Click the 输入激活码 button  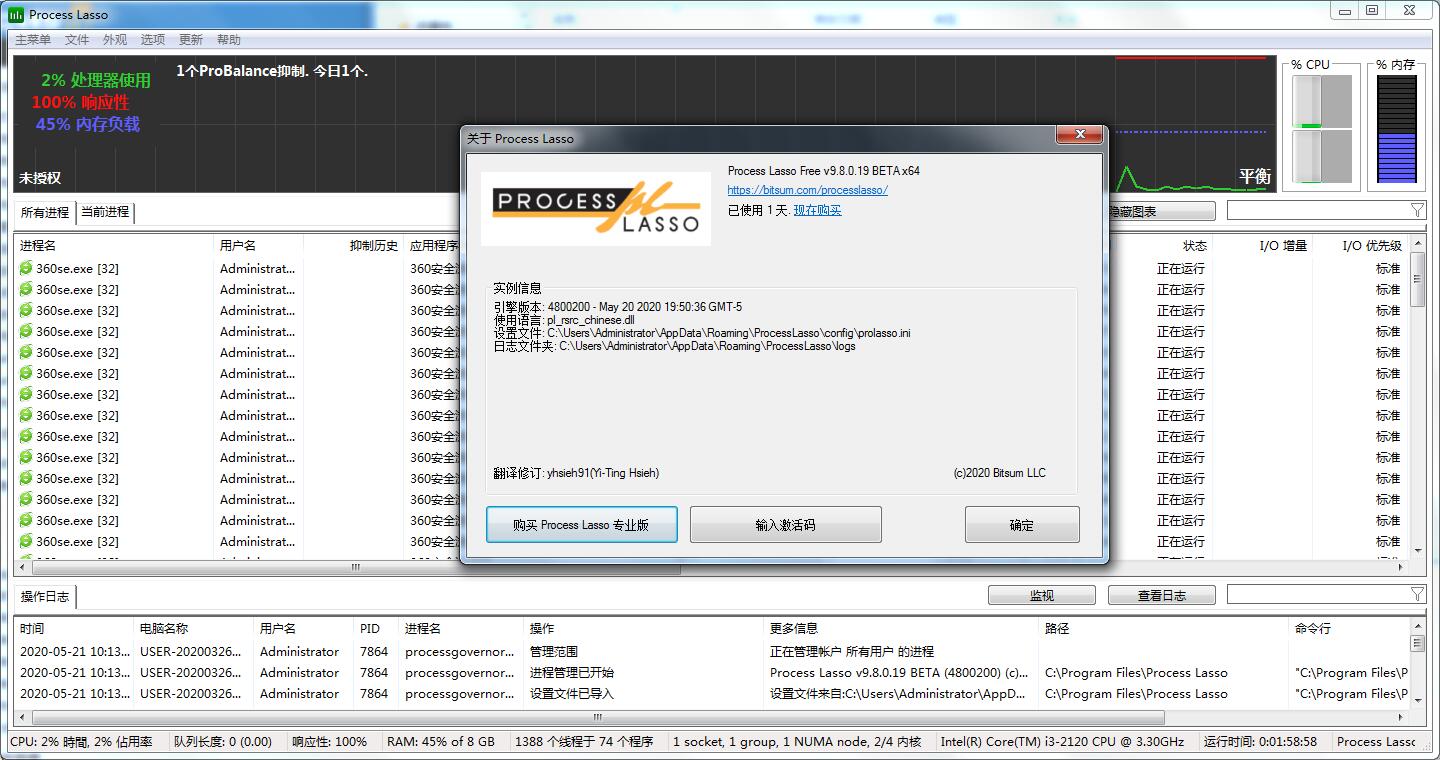click(786, 525)
